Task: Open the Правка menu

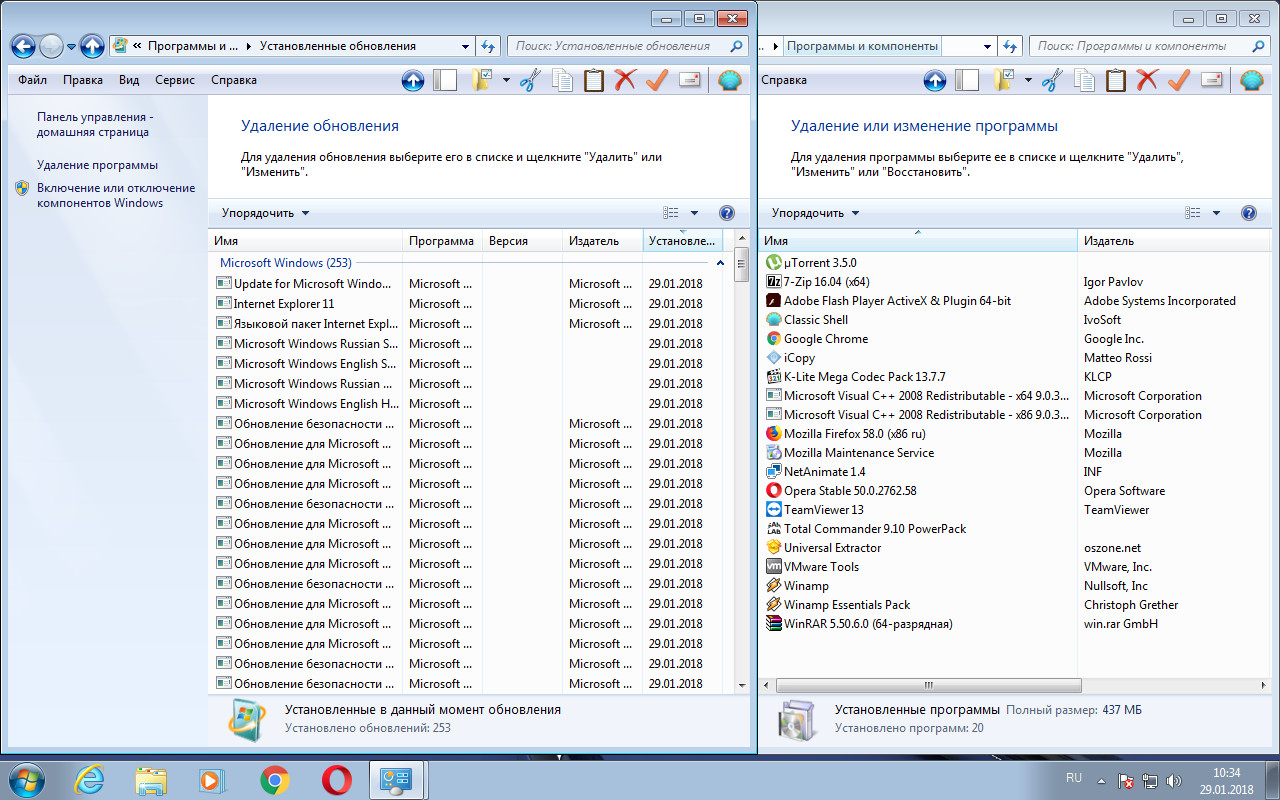Action: pyautogui.click(x=83, y=80)
